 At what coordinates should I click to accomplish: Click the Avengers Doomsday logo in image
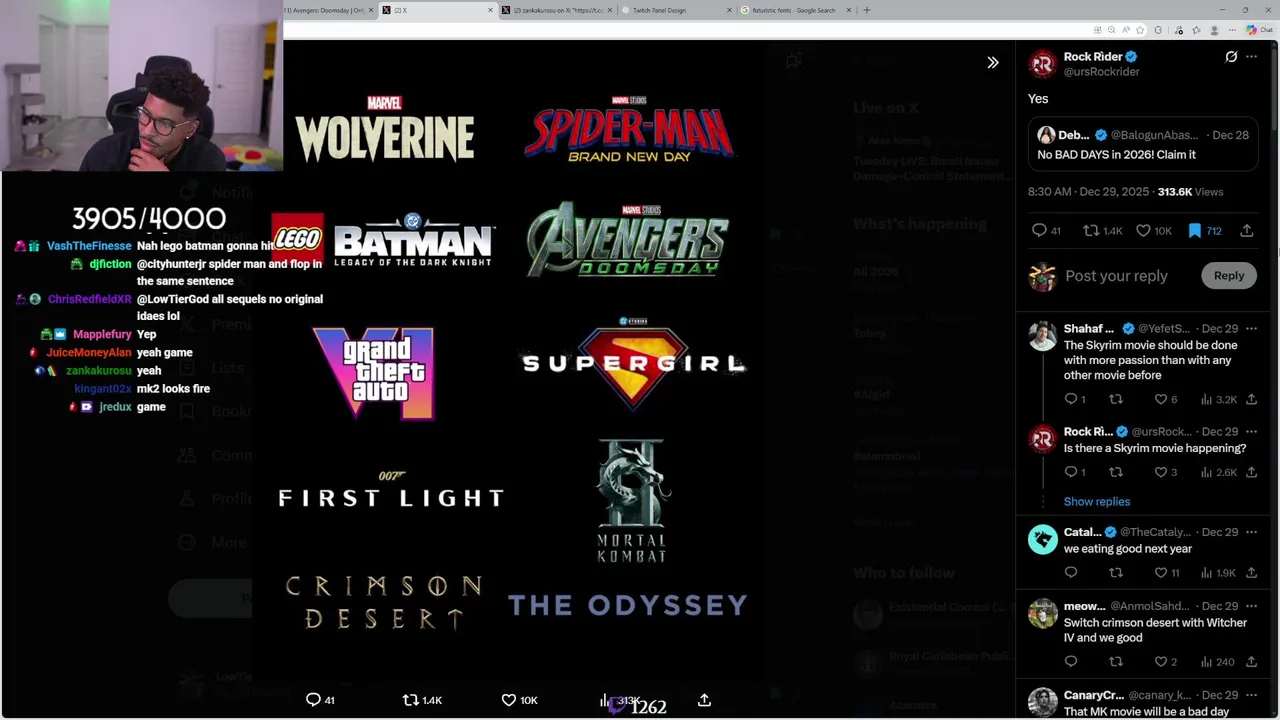628,240
